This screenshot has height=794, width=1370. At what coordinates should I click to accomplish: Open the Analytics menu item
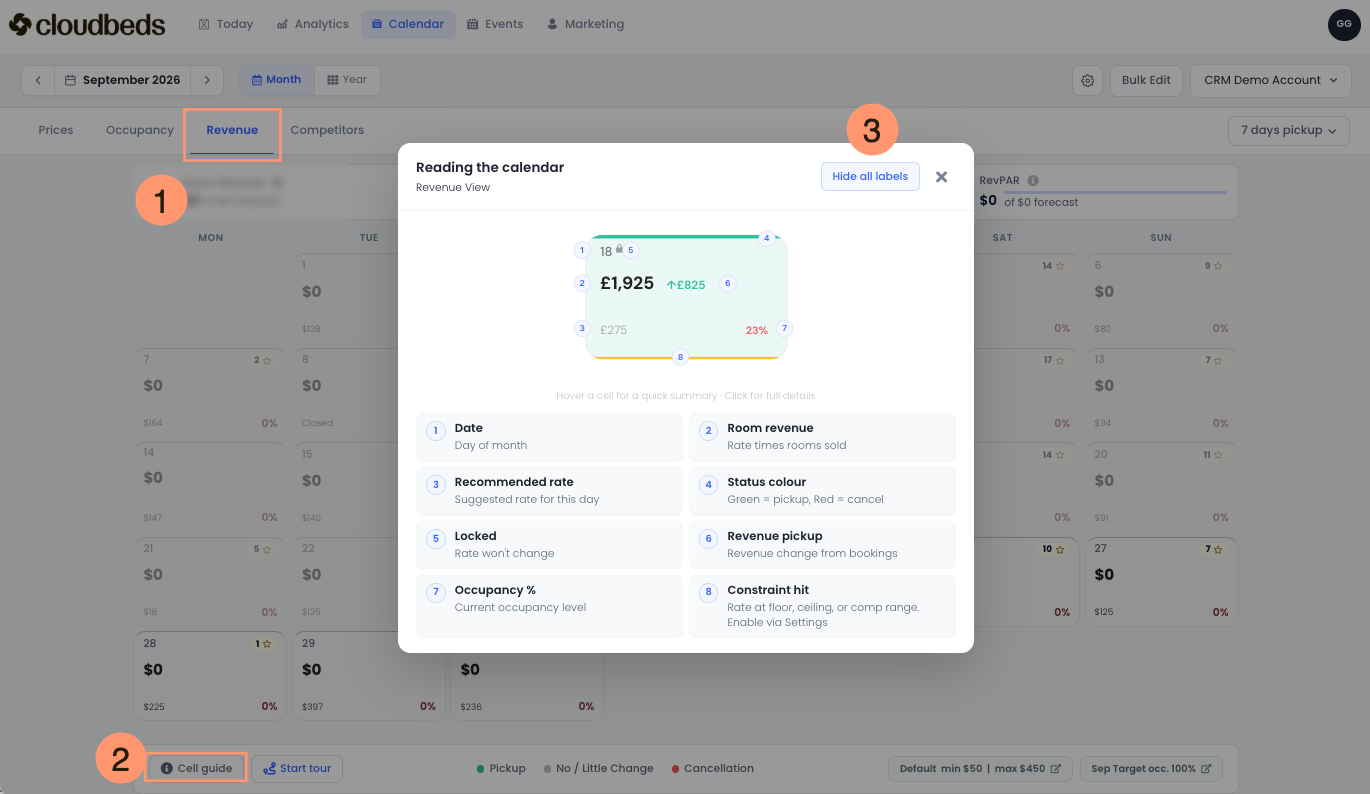313,24
